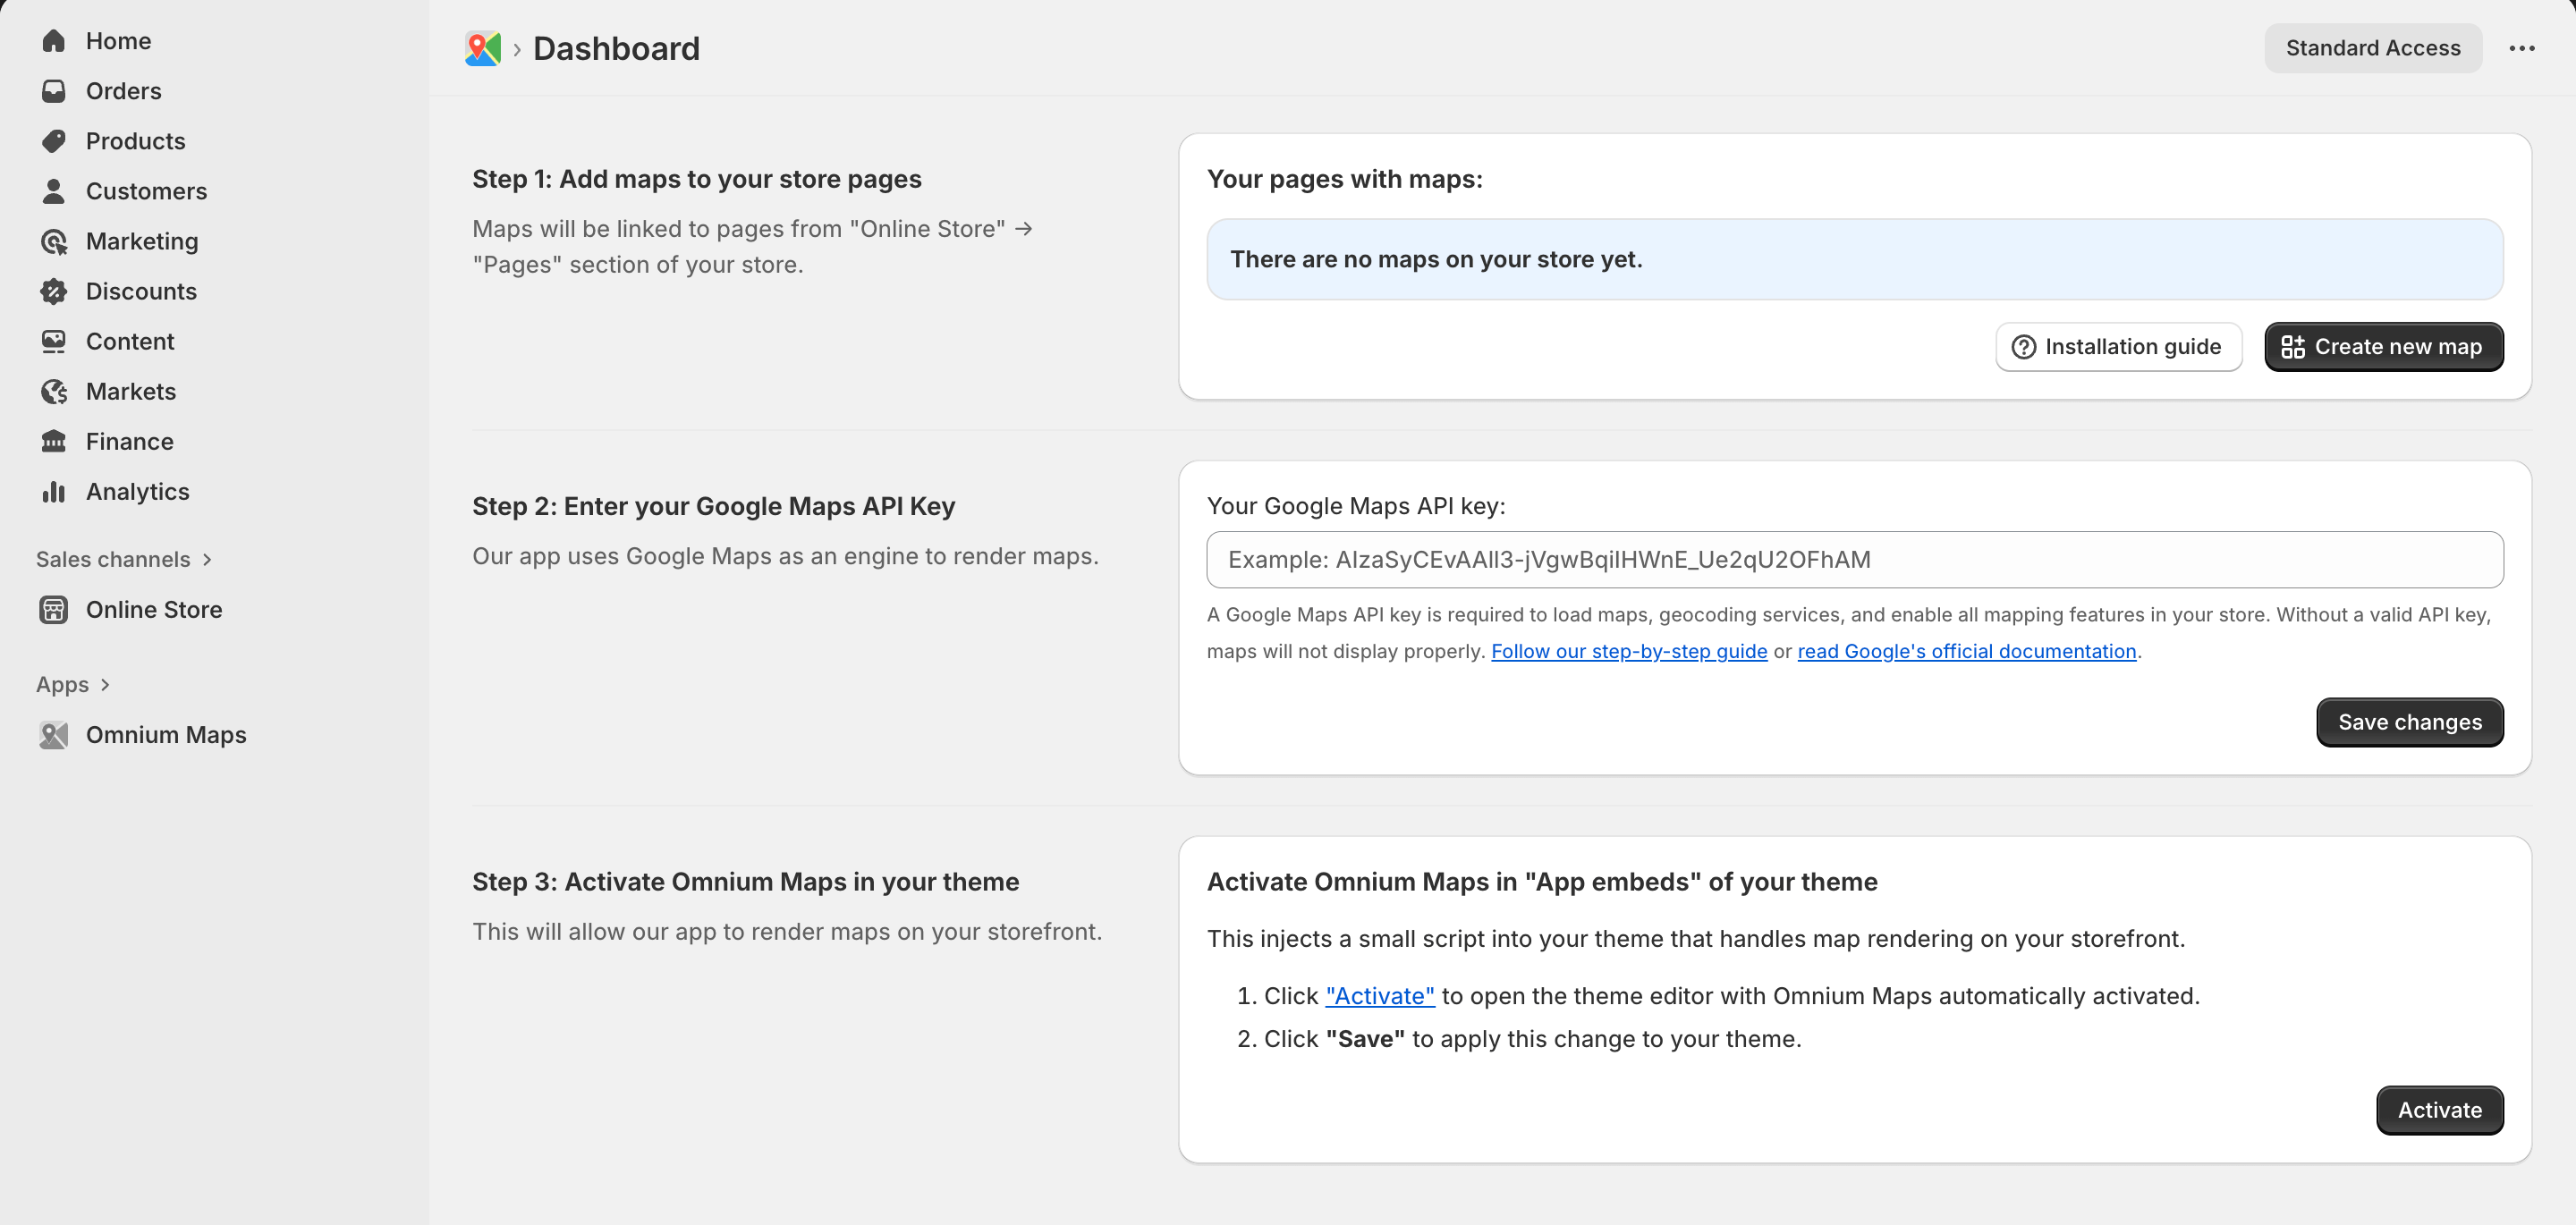Select the Marketing megaphone icon

pyautogui.click(x=55, y=241)
